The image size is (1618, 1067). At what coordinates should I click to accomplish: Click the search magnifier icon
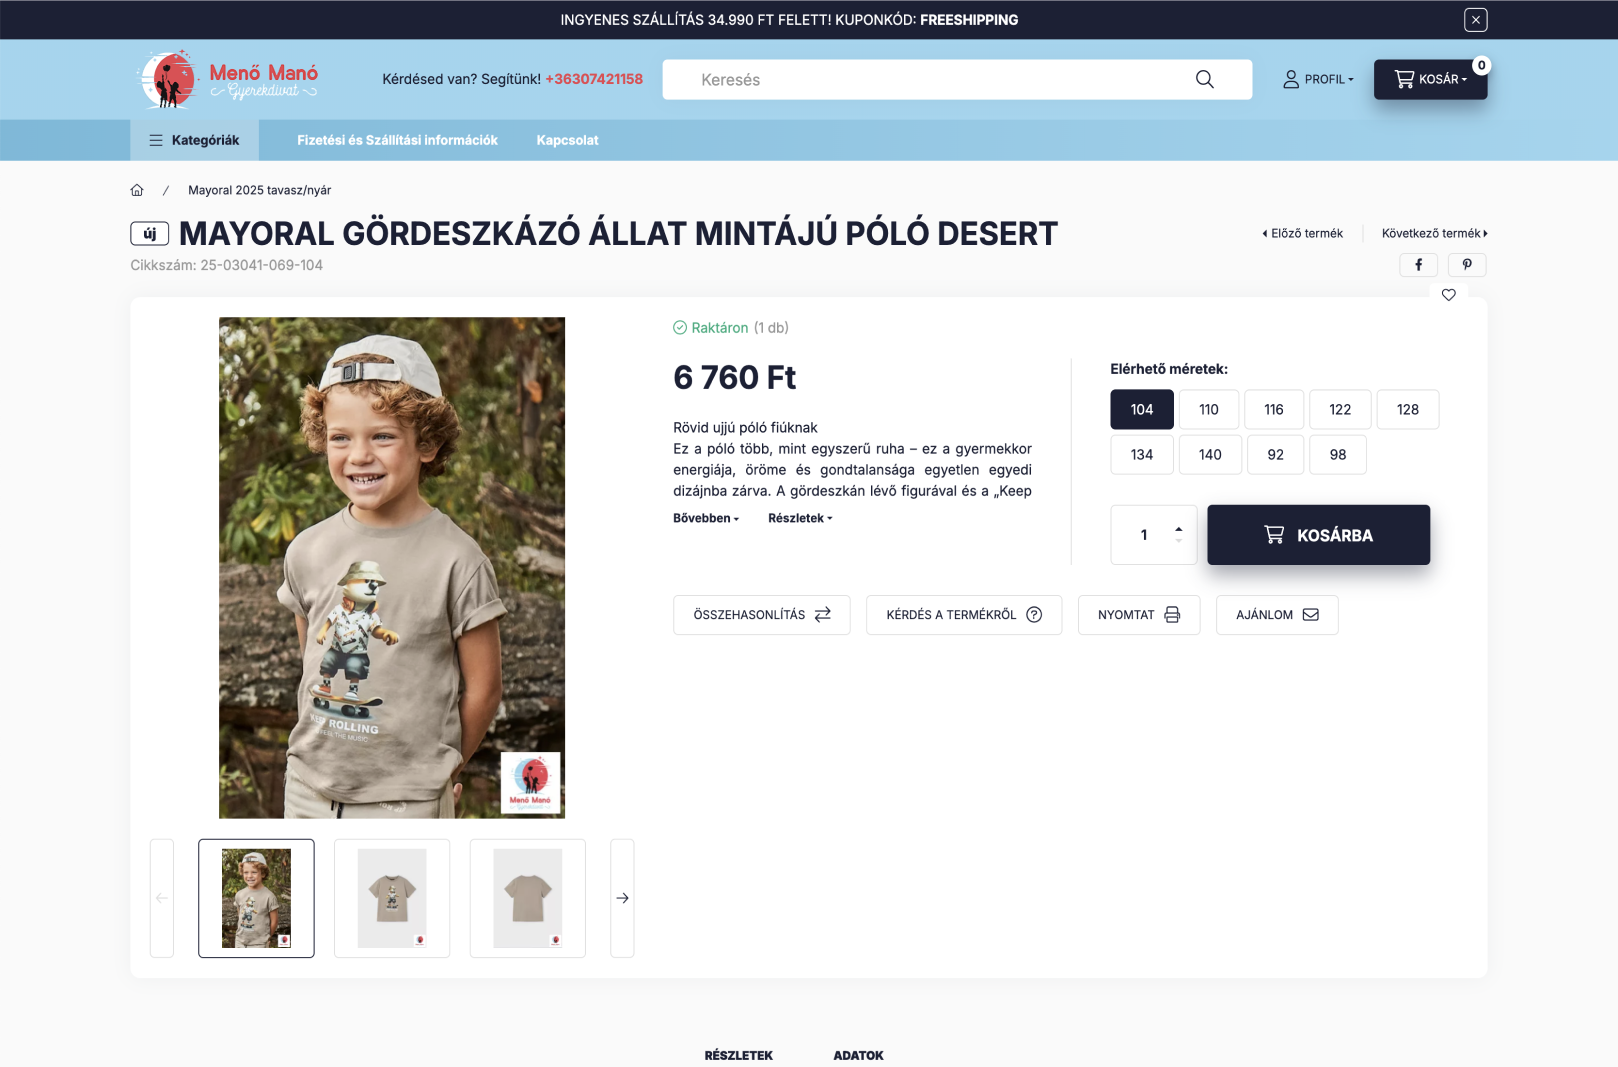1204,79
